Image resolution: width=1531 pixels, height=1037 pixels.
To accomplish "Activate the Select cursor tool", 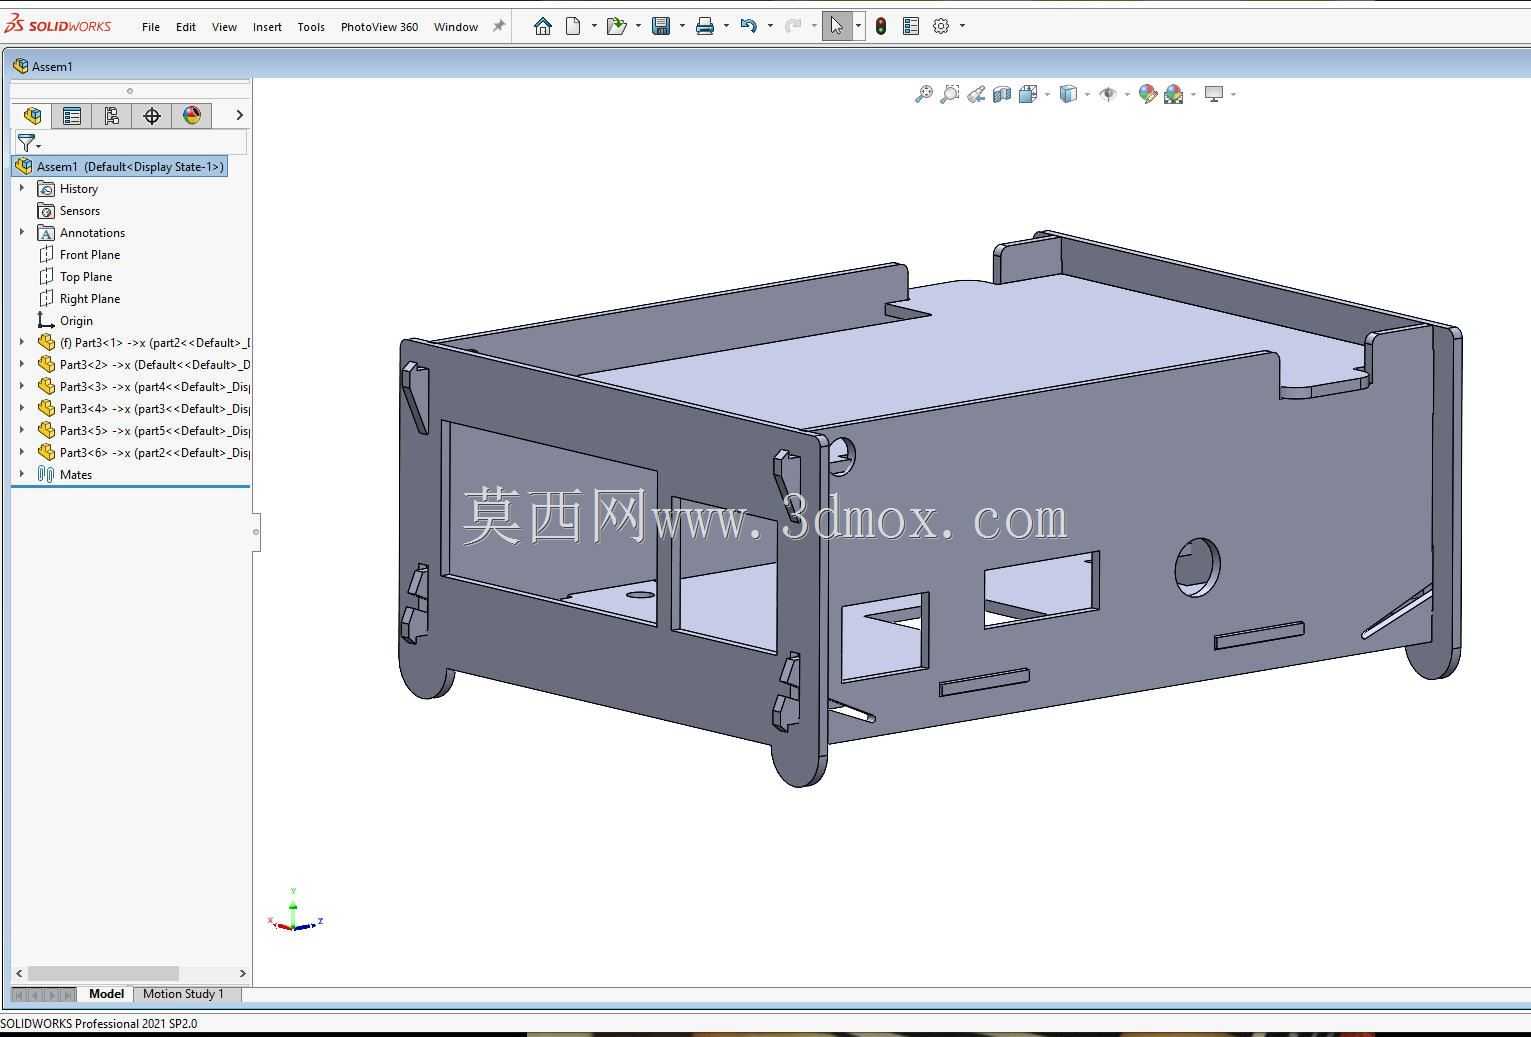I will (x=836, y=26).
